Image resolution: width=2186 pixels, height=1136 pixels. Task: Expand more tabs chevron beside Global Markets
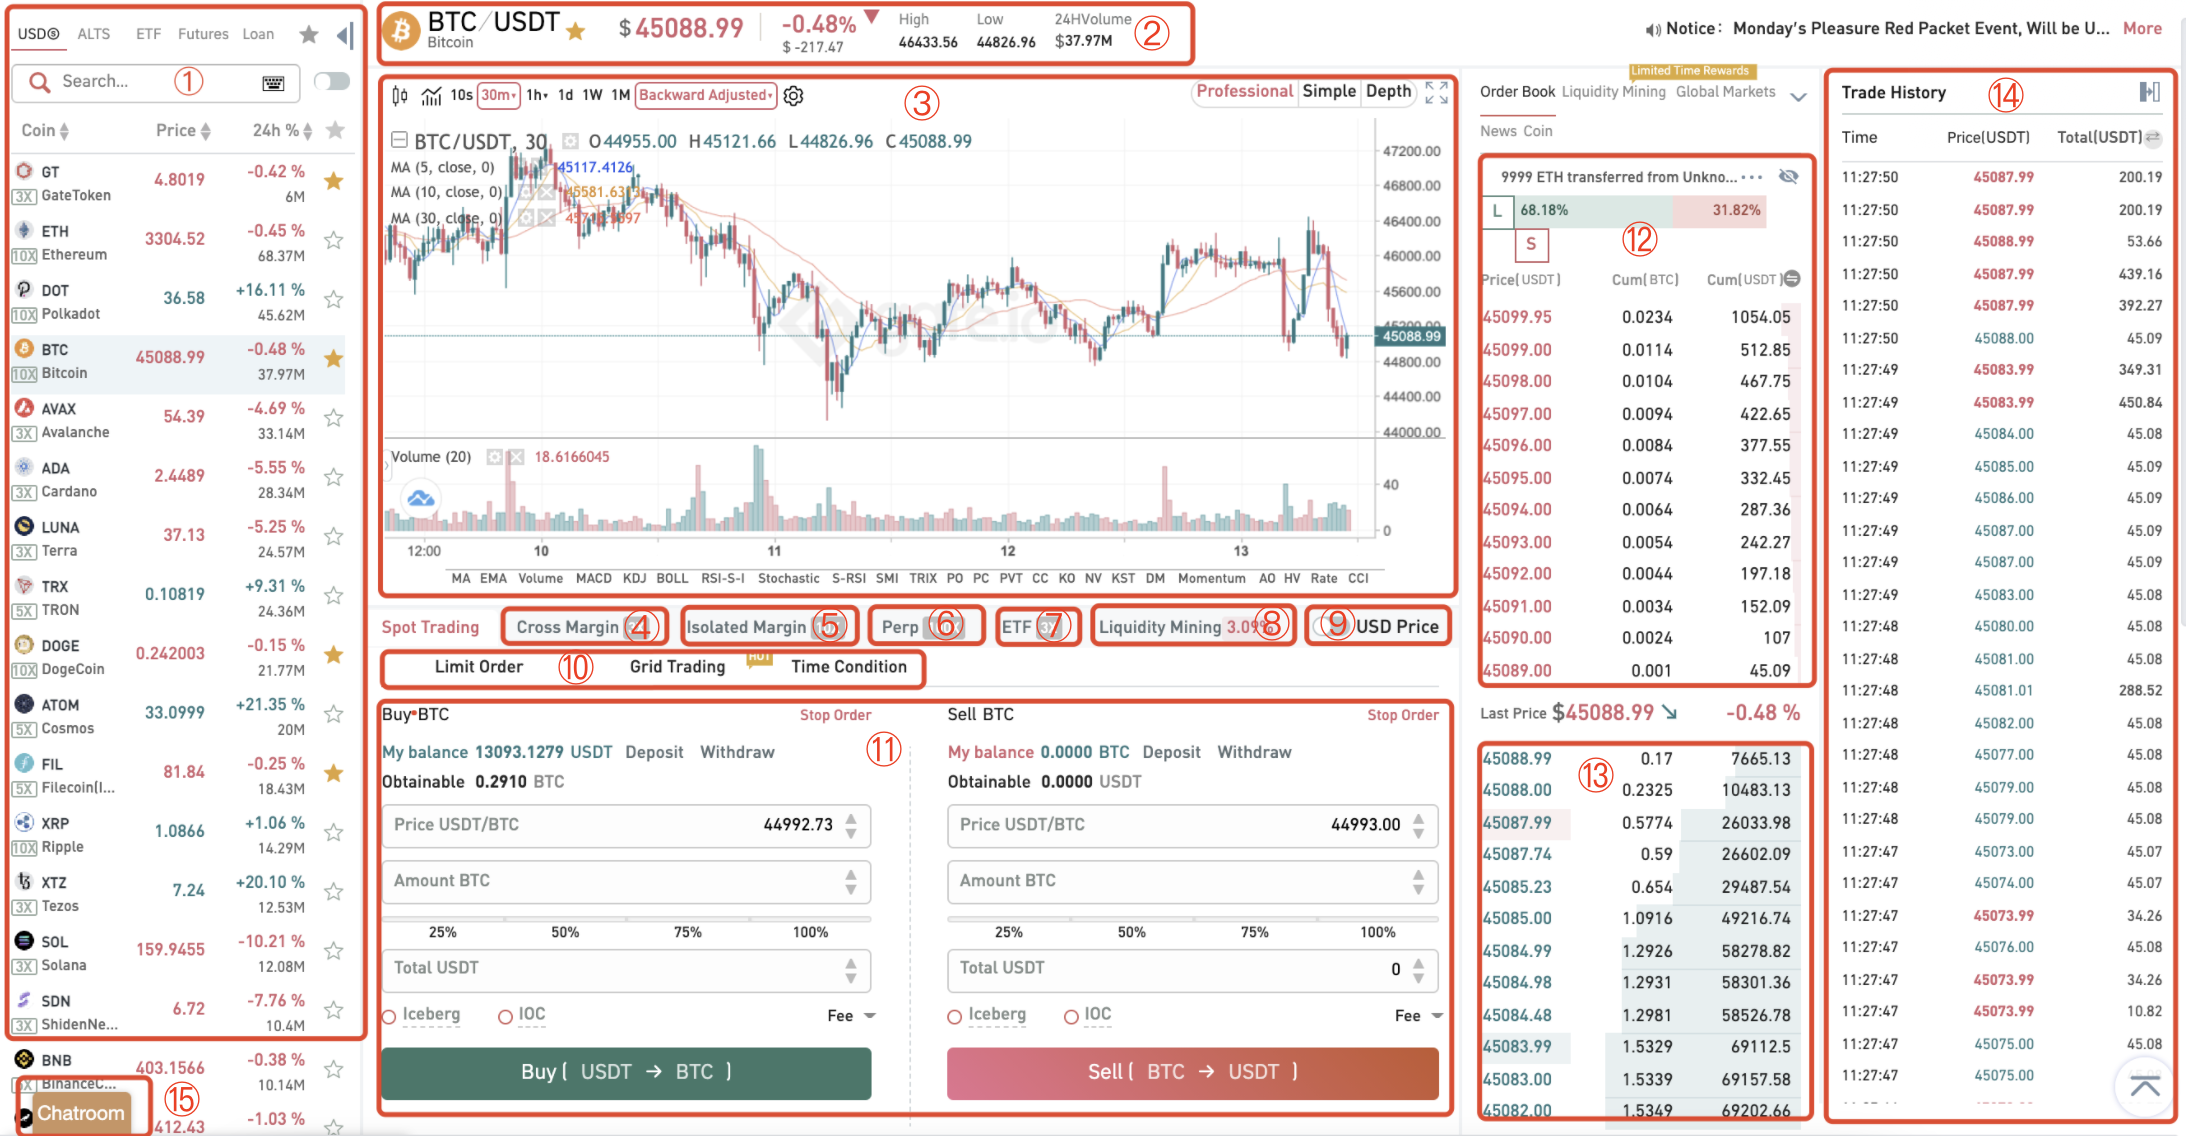(x=1798, y=97)
